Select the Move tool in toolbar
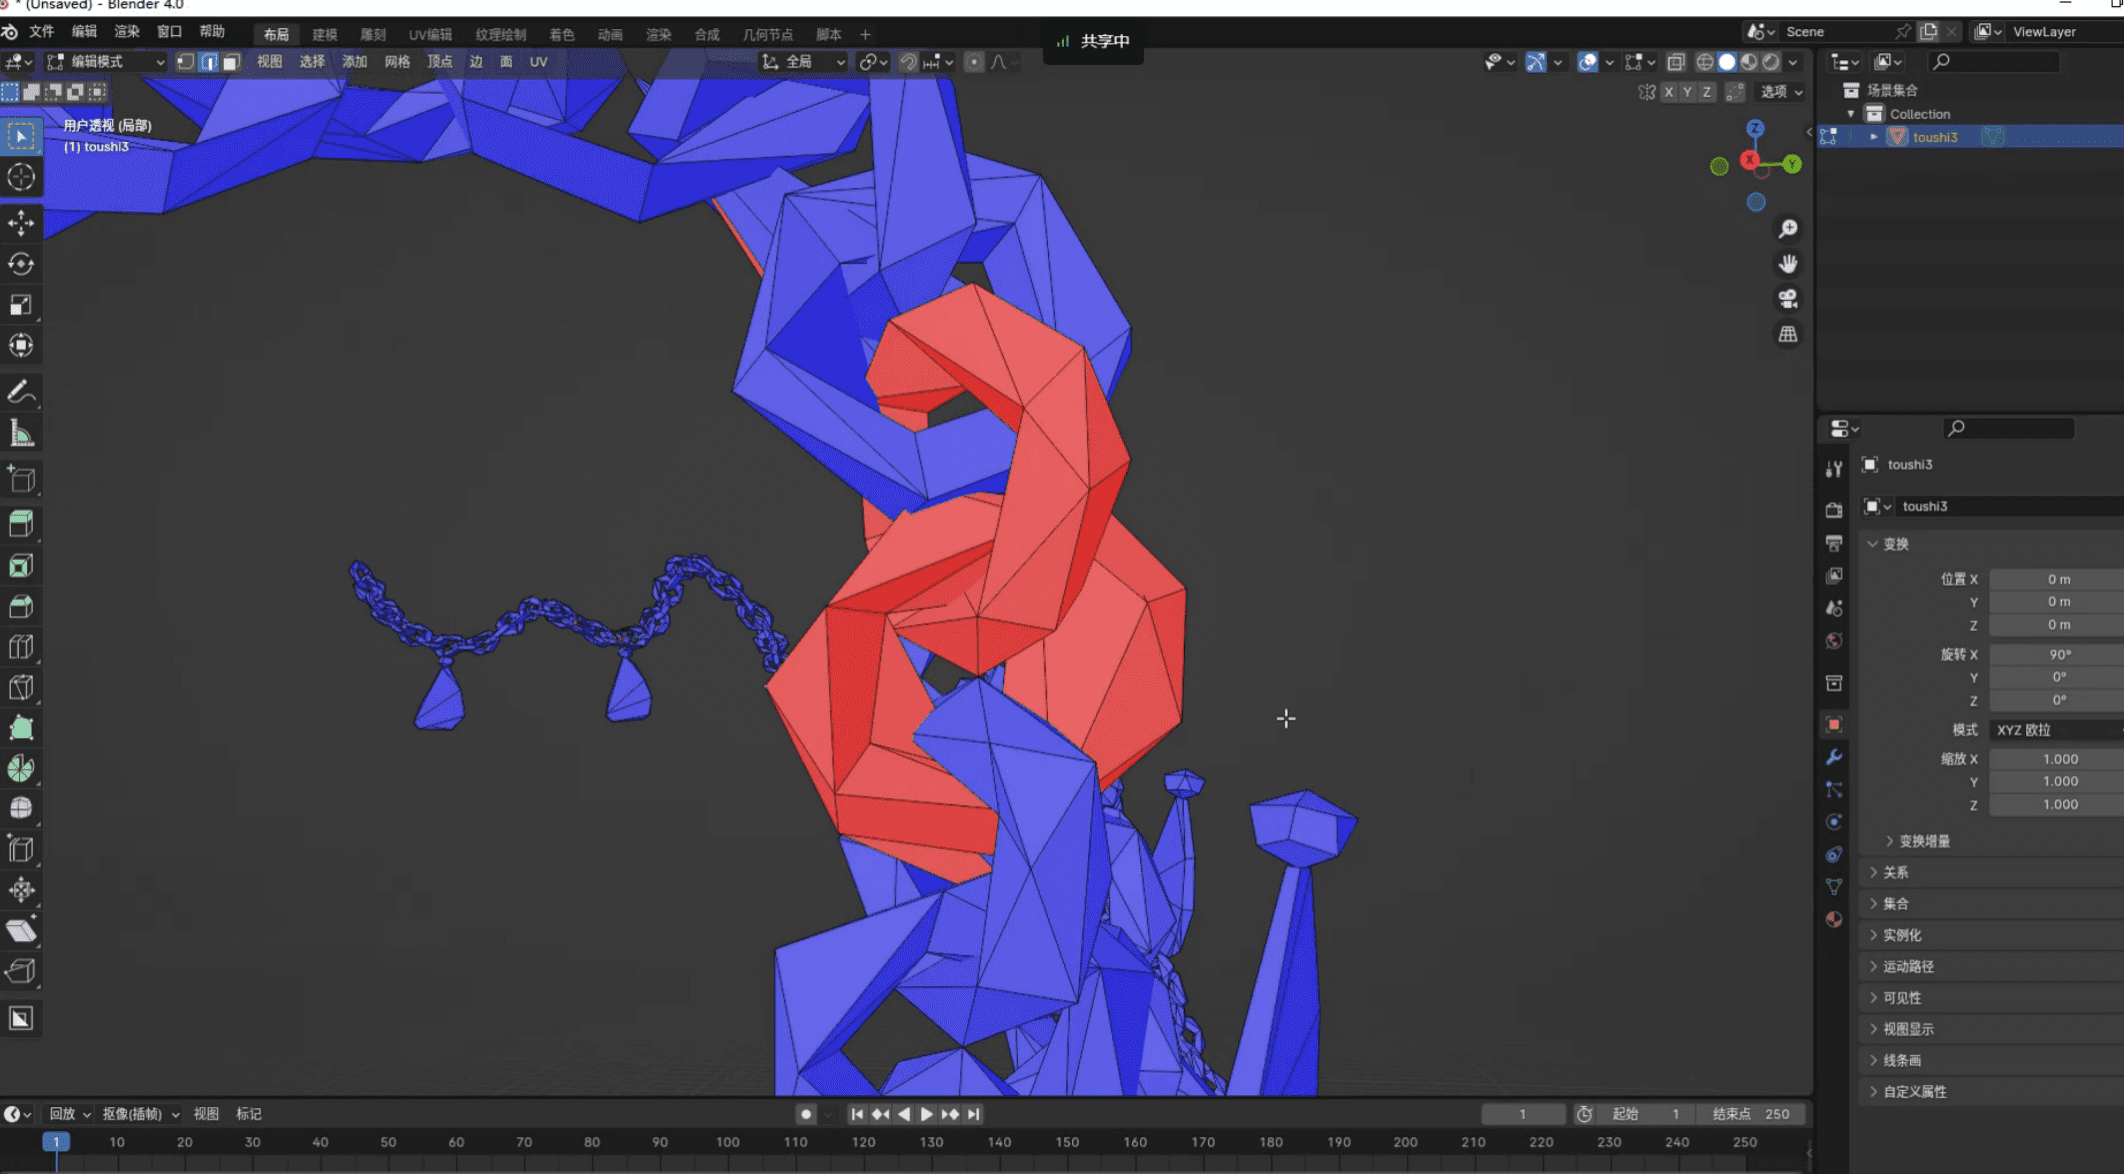The width and height of the screenshot is (2124, 1174). tap(21, 222)
